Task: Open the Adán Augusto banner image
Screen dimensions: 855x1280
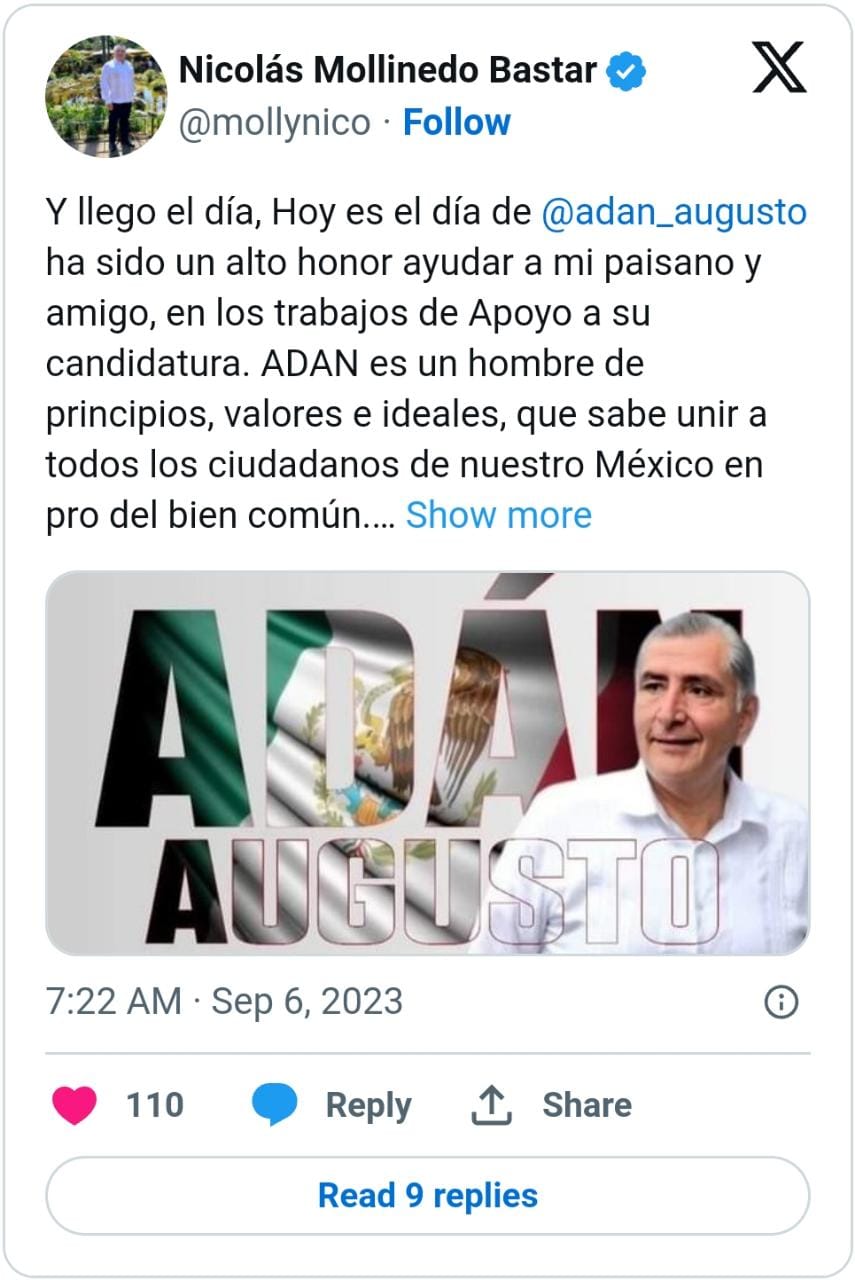Action: pos(428,763)
